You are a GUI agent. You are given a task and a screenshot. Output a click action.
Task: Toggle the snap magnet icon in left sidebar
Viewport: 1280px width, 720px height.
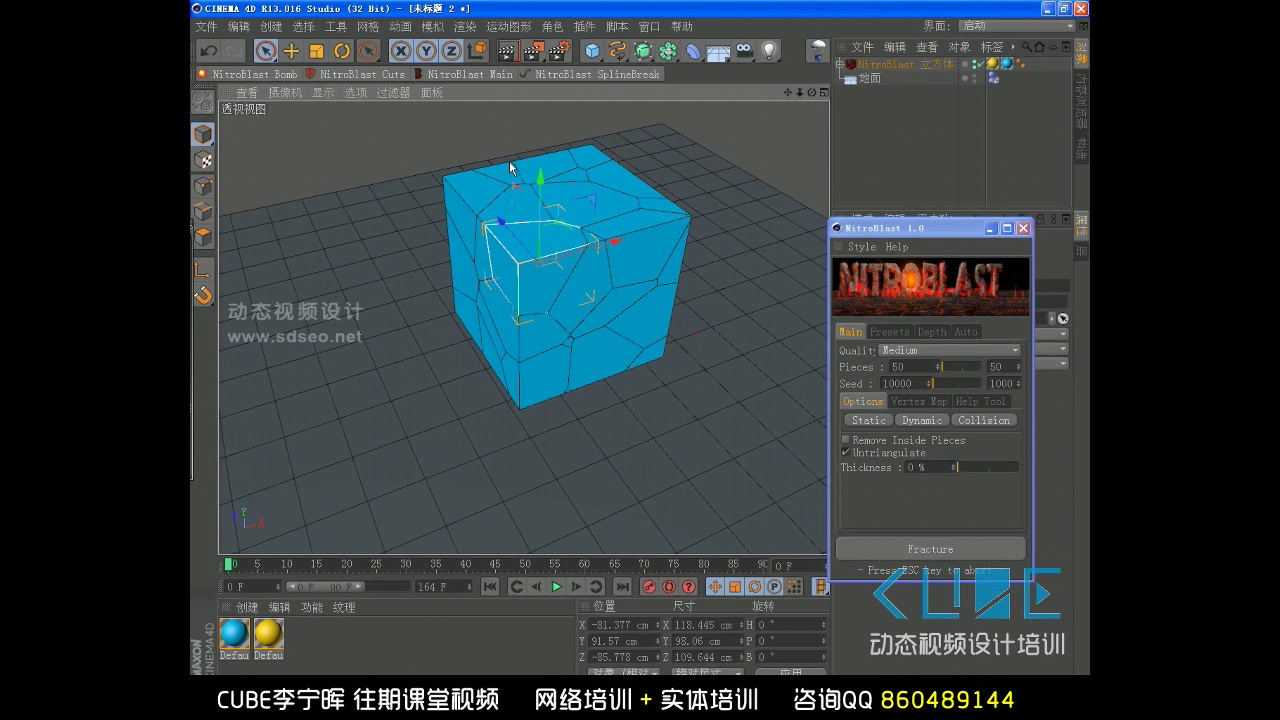tap(203, 295)
